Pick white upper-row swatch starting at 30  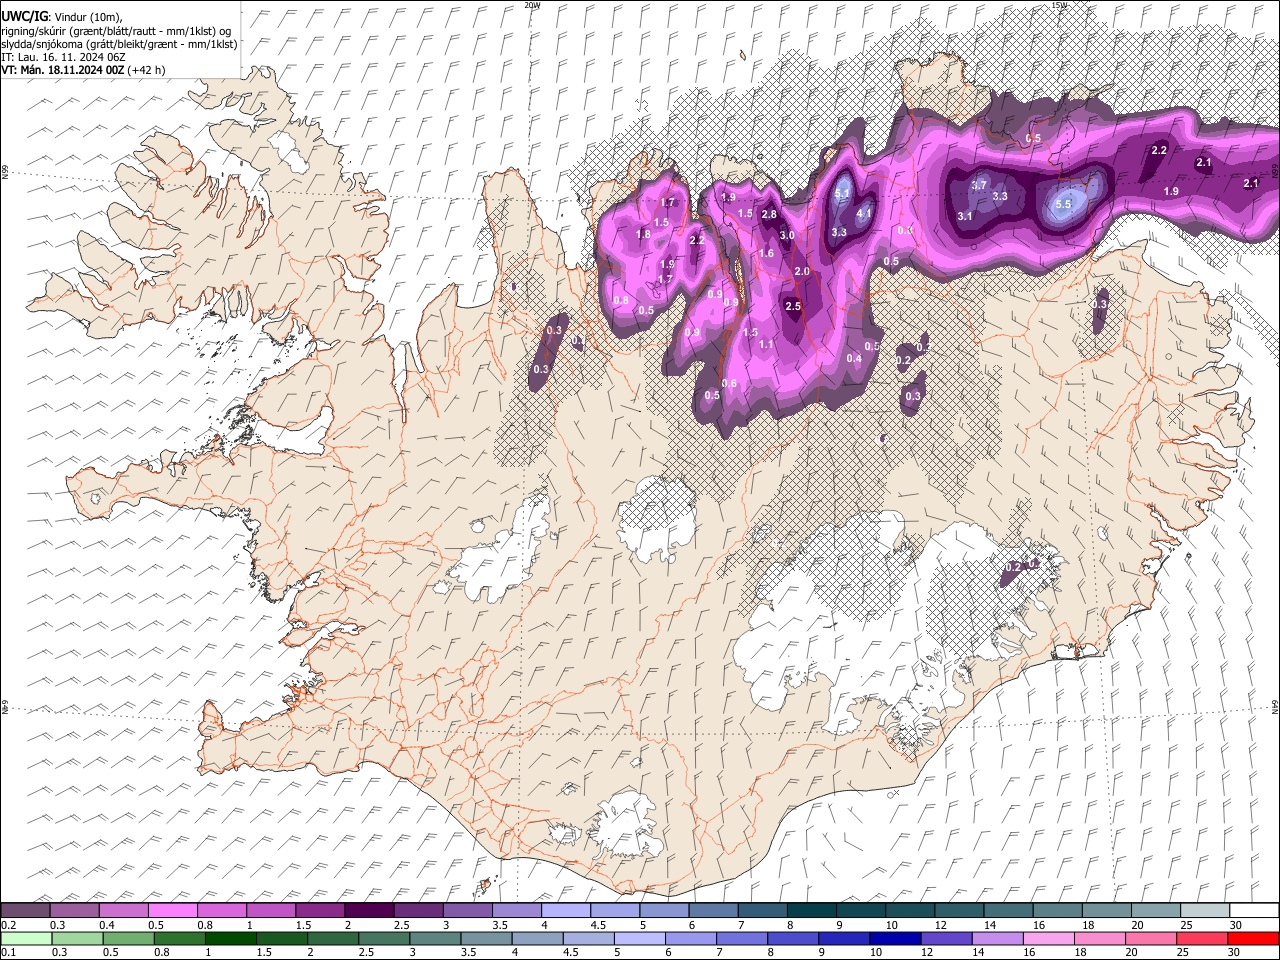[x=1254, y=910]
